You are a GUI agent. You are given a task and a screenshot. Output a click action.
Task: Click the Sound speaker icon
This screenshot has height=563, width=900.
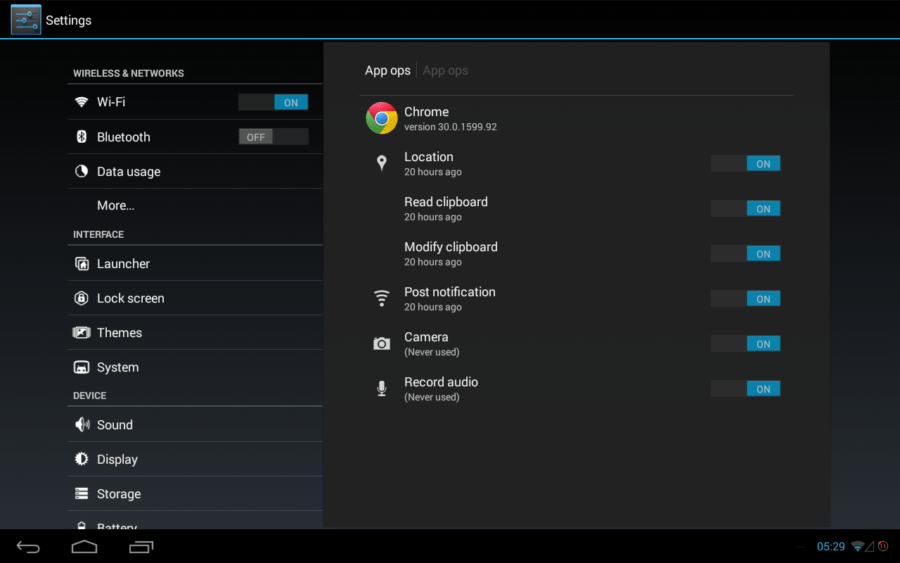(82, 424)
